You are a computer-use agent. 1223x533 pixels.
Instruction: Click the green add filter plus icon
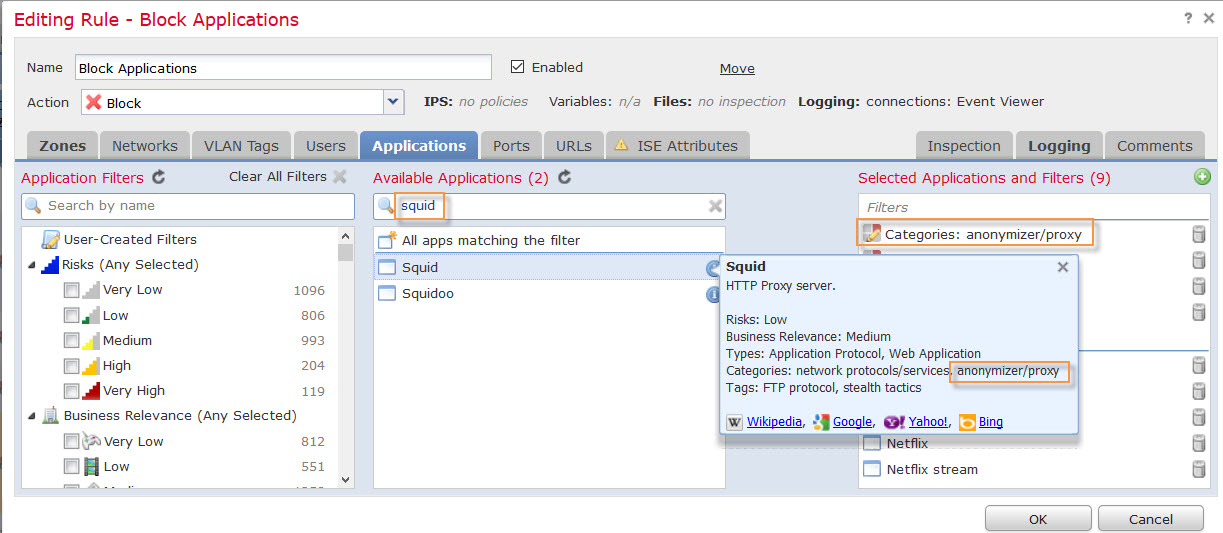click(x=1202, y=177)
